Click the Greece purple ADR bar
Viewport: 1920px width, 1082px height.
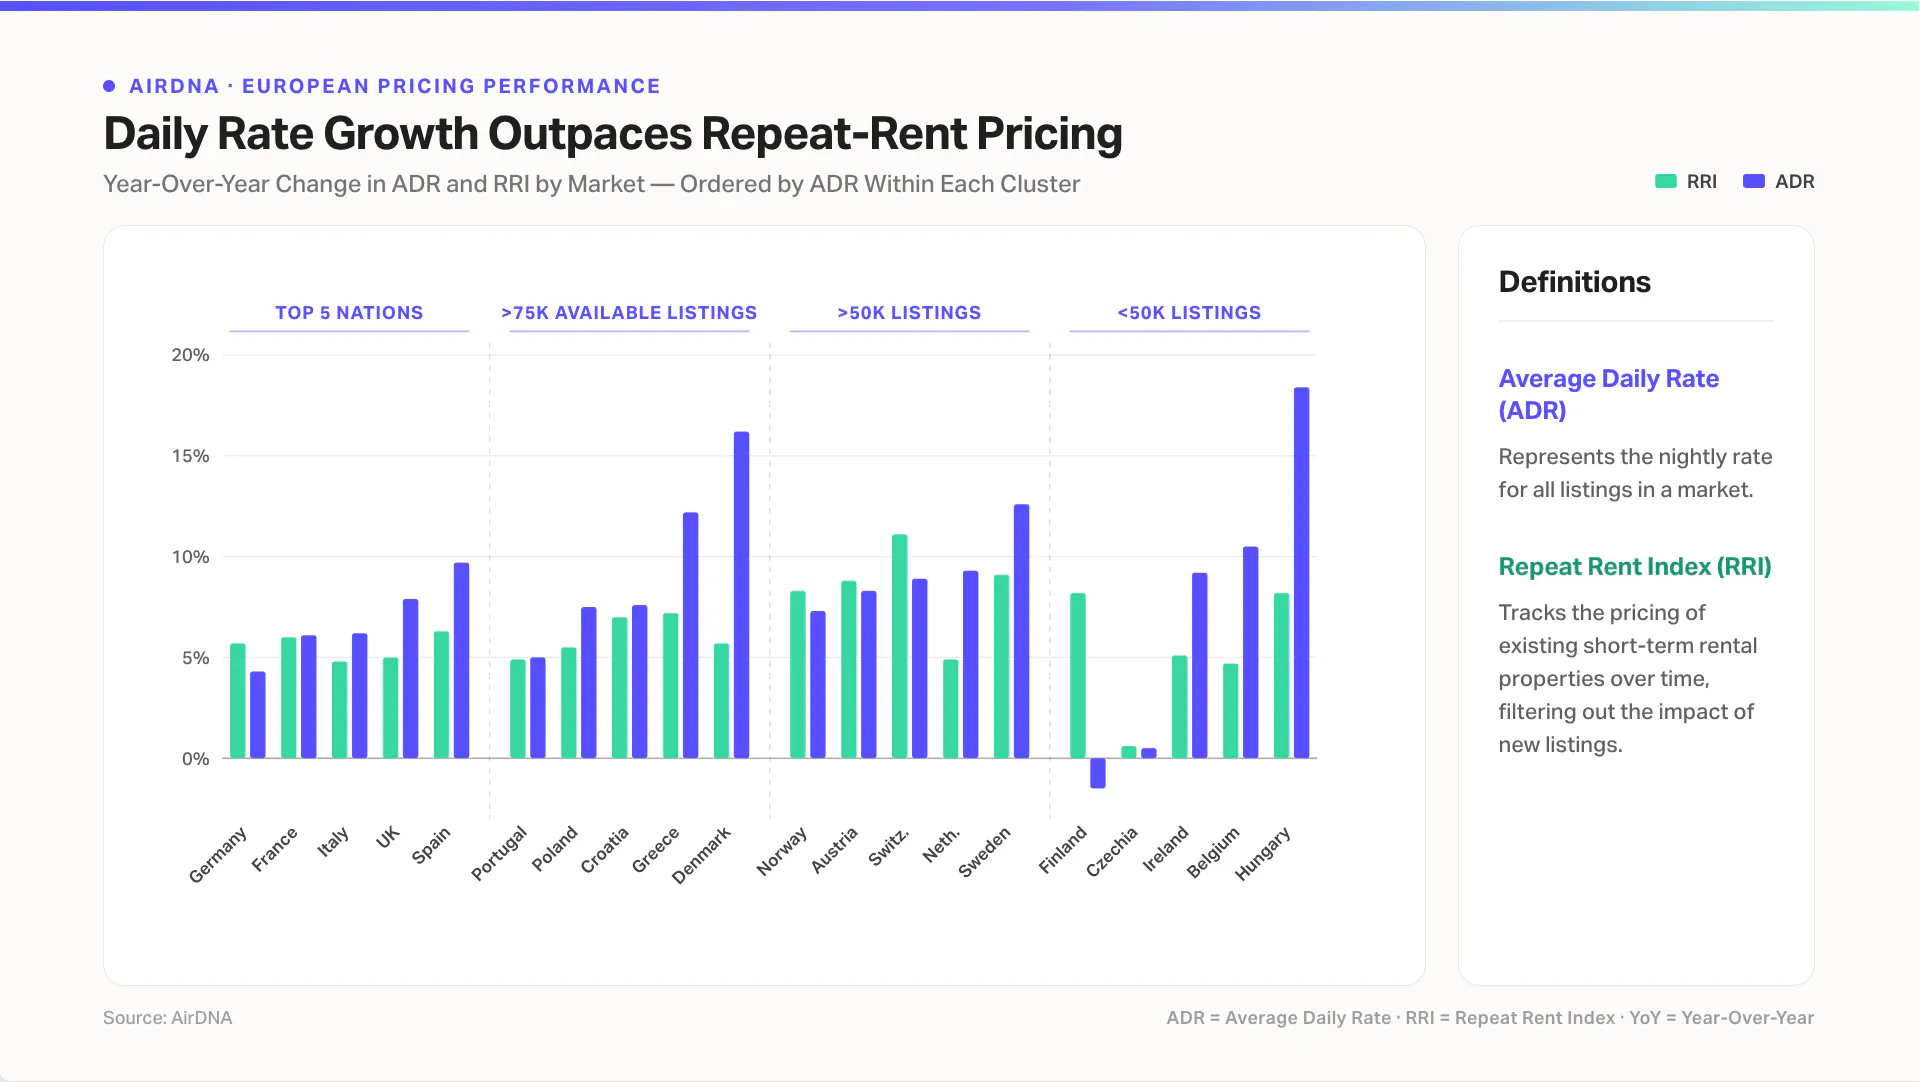click(690, 635)
